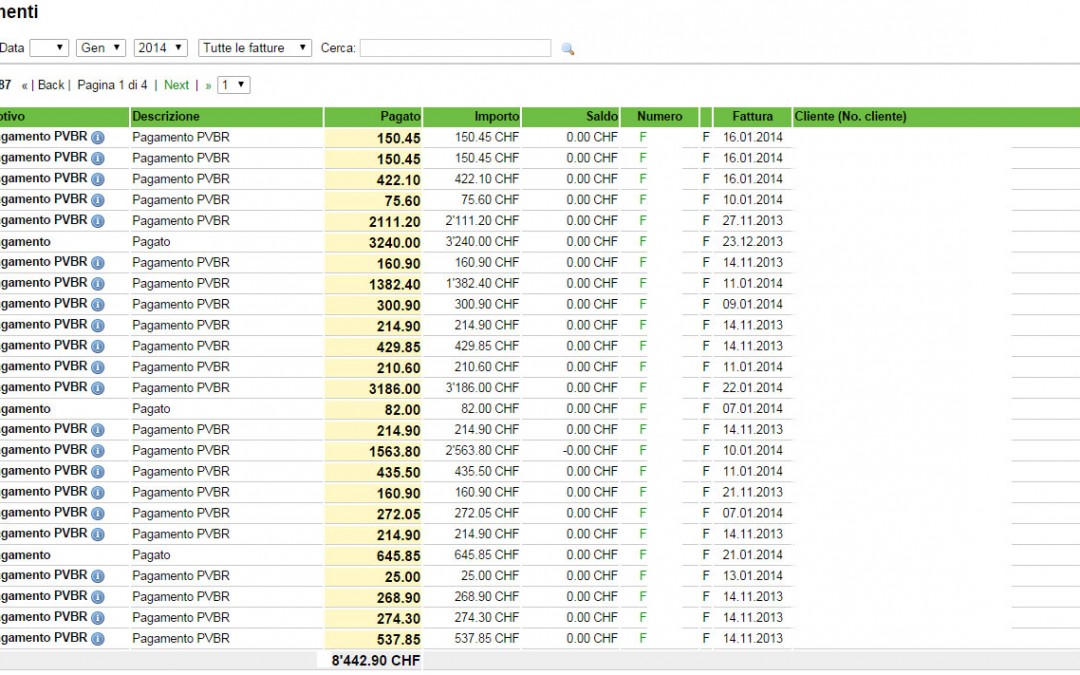Image resolution: width=1080 pixels, height=675 pixels.
Task: Show info for the 1382.40 PVBR payment
Action: [97, 284]
